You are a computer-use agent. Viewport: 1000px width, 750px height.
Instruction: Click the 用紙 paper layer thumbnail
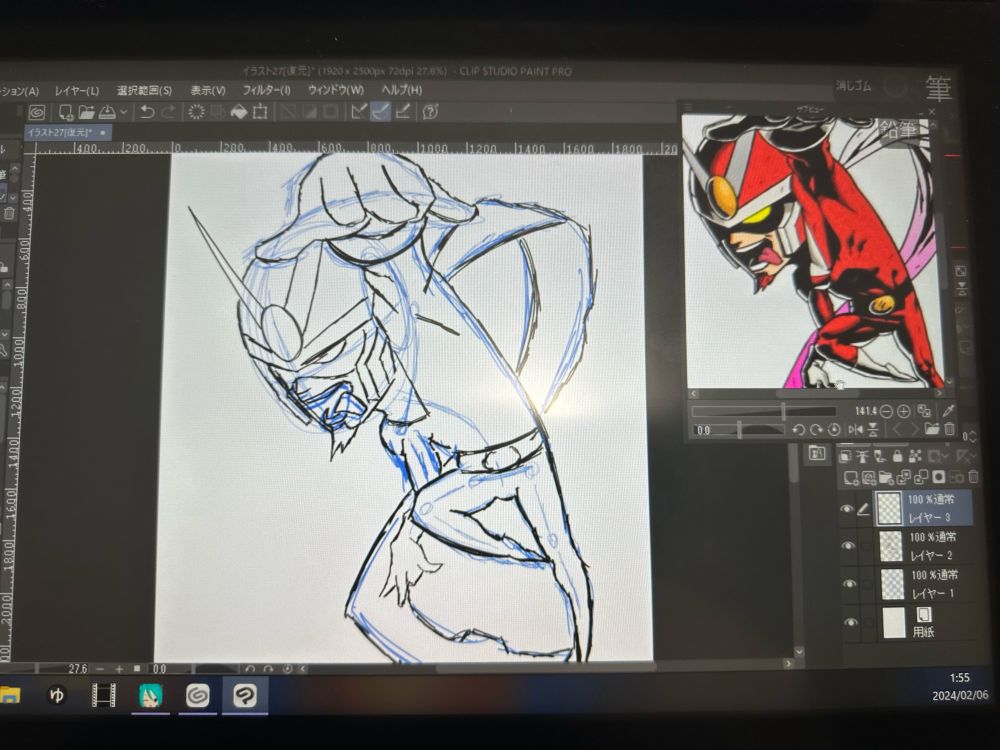(x=893, y=623)
